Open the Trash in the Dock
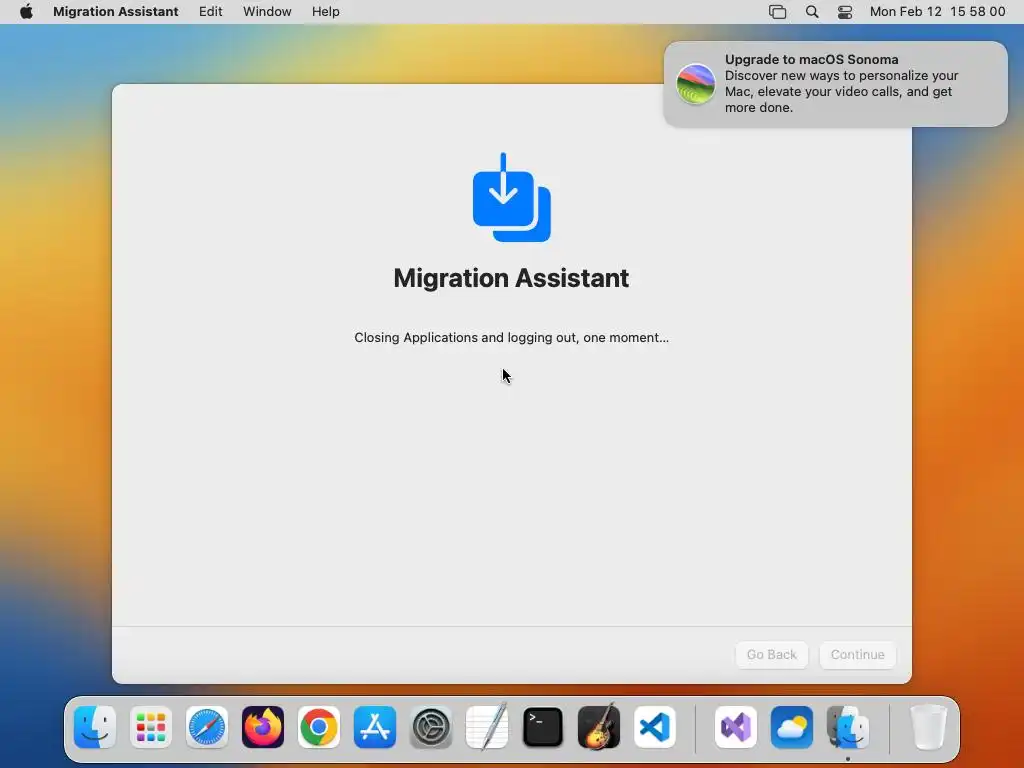 tap(929, 727)
